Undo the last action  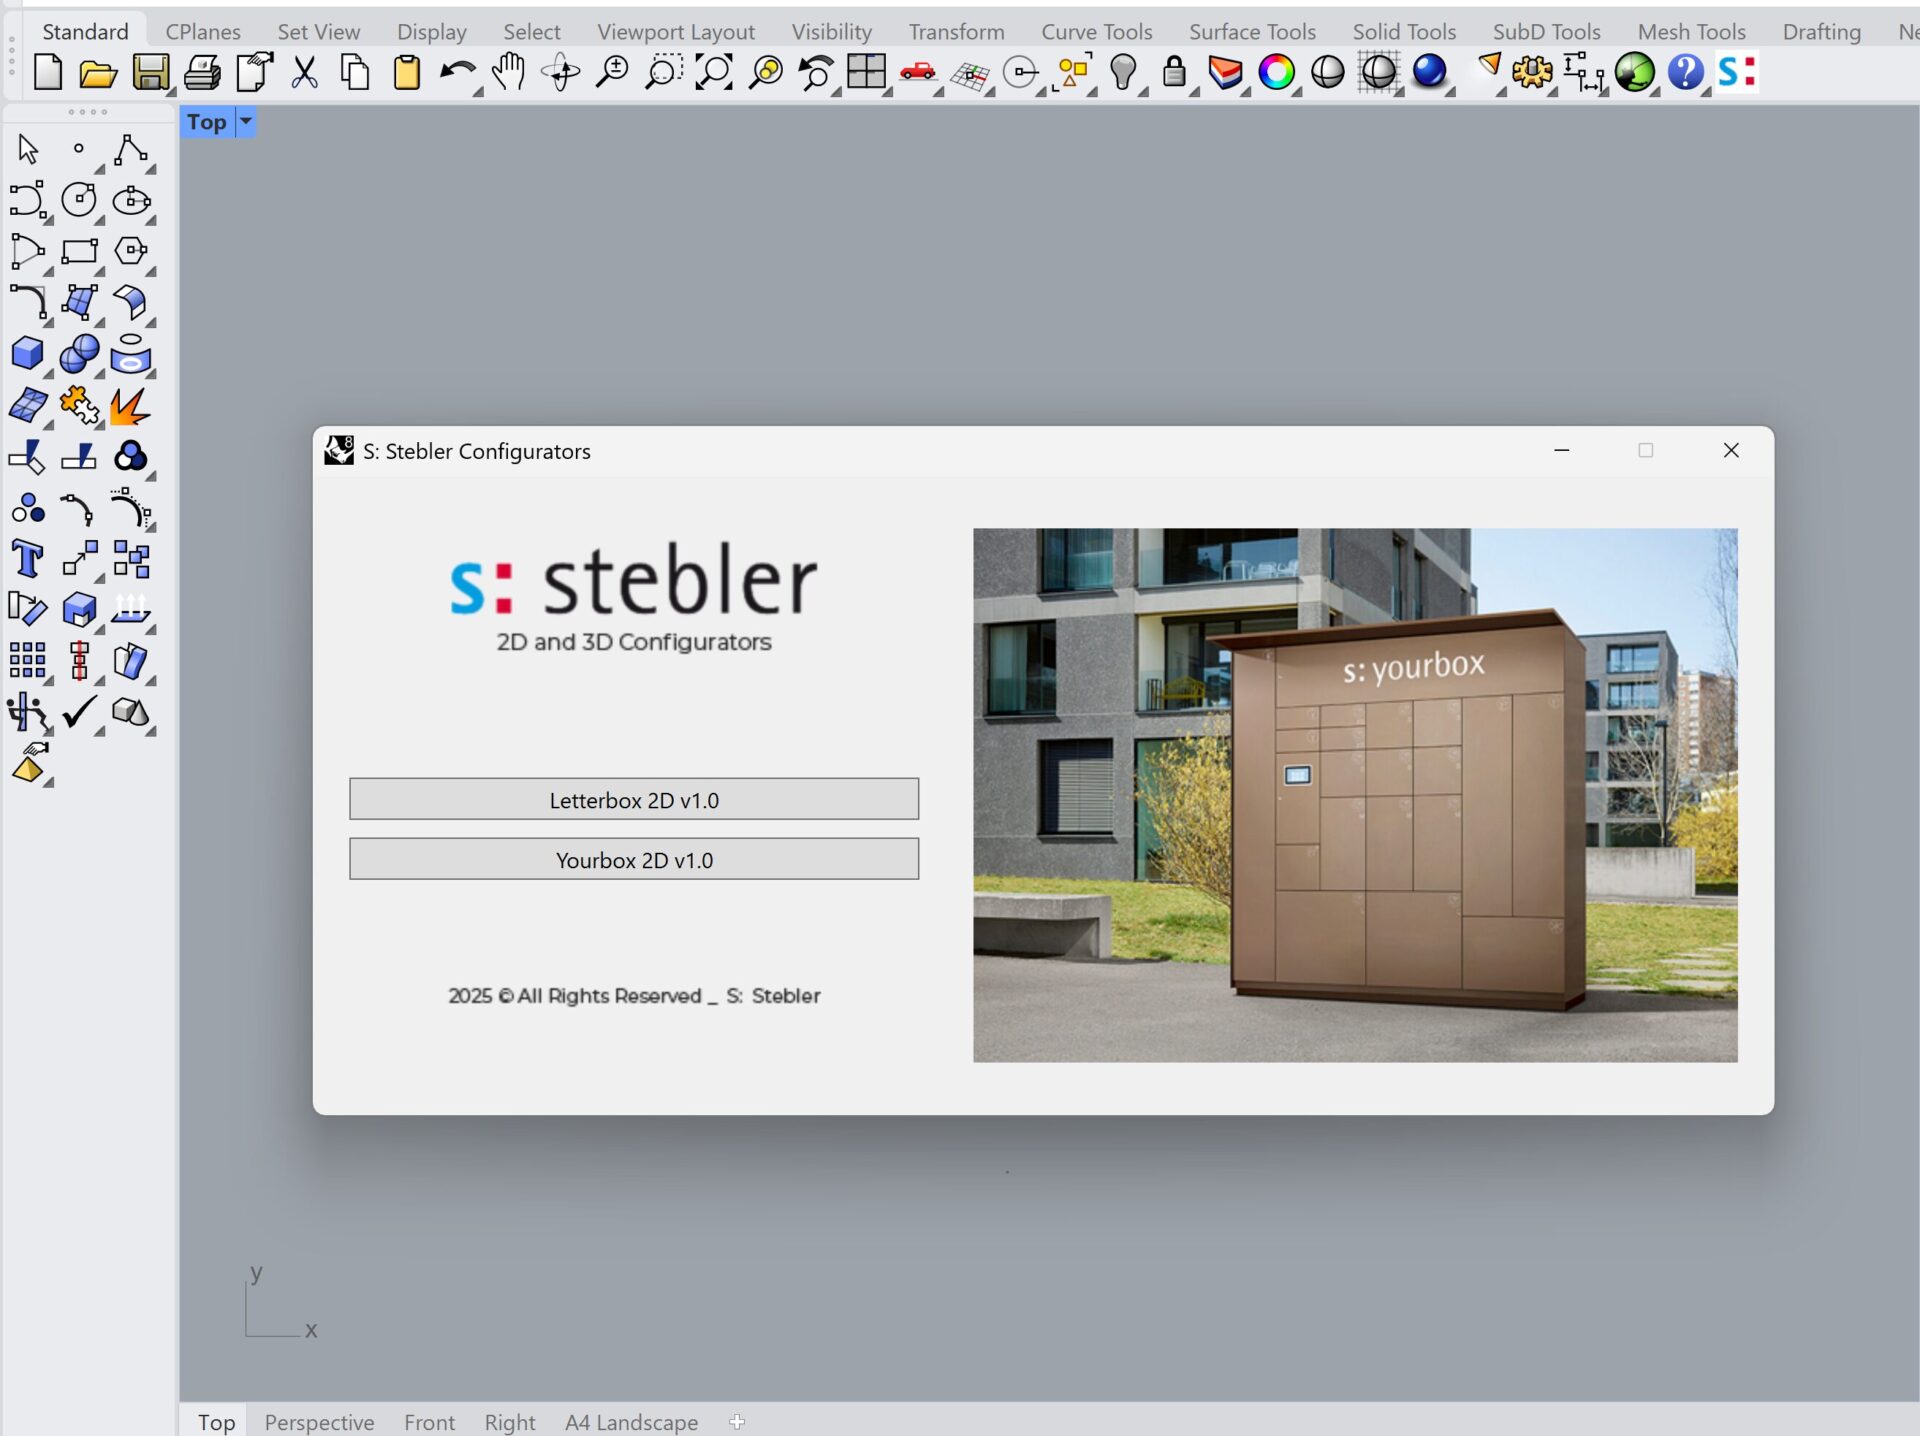[x=457, y=73]
